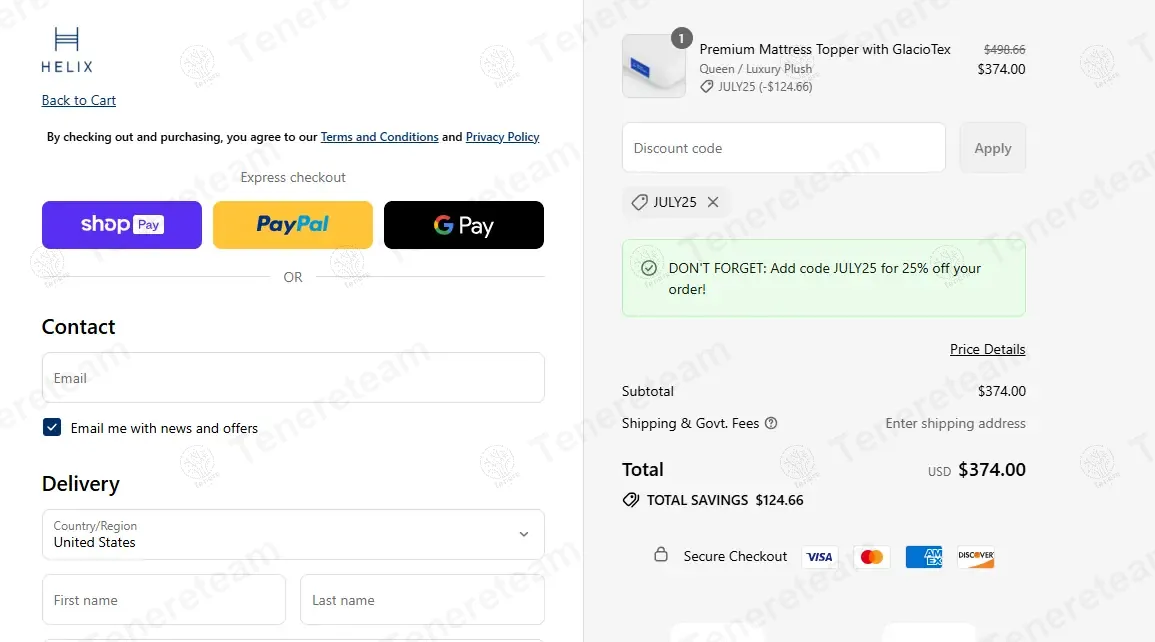This screenshot has width=1155, height=642.
Task: Click the Helix logo
Action: (x=67, y=50)
